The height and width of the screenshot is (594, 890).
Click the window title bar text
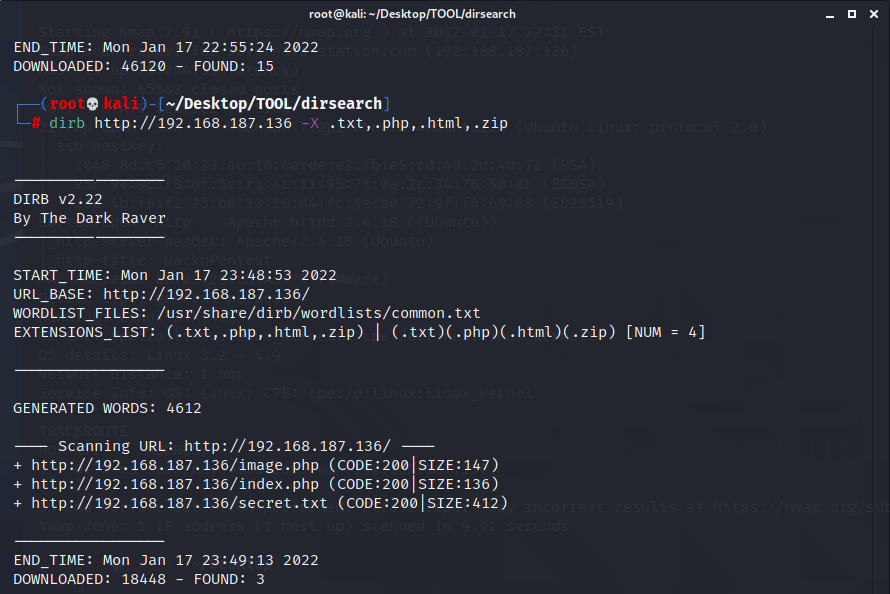[412, 14]
